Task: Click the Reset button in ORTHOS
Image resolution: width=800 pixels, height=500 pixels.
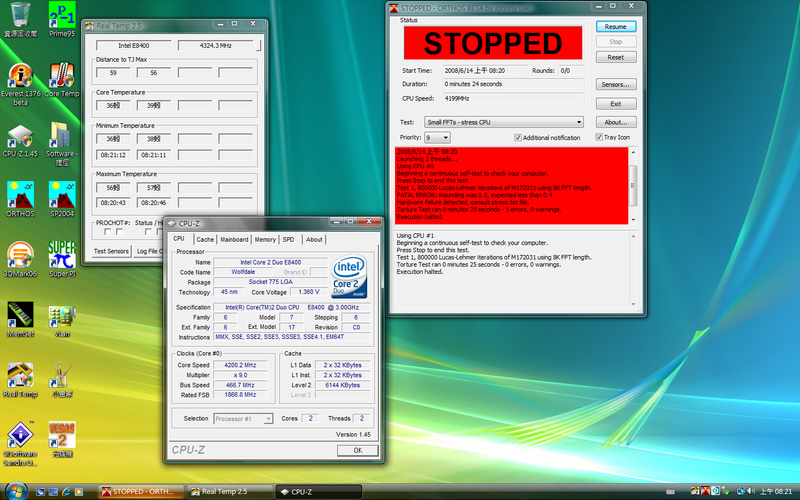Action: point(616,57)
